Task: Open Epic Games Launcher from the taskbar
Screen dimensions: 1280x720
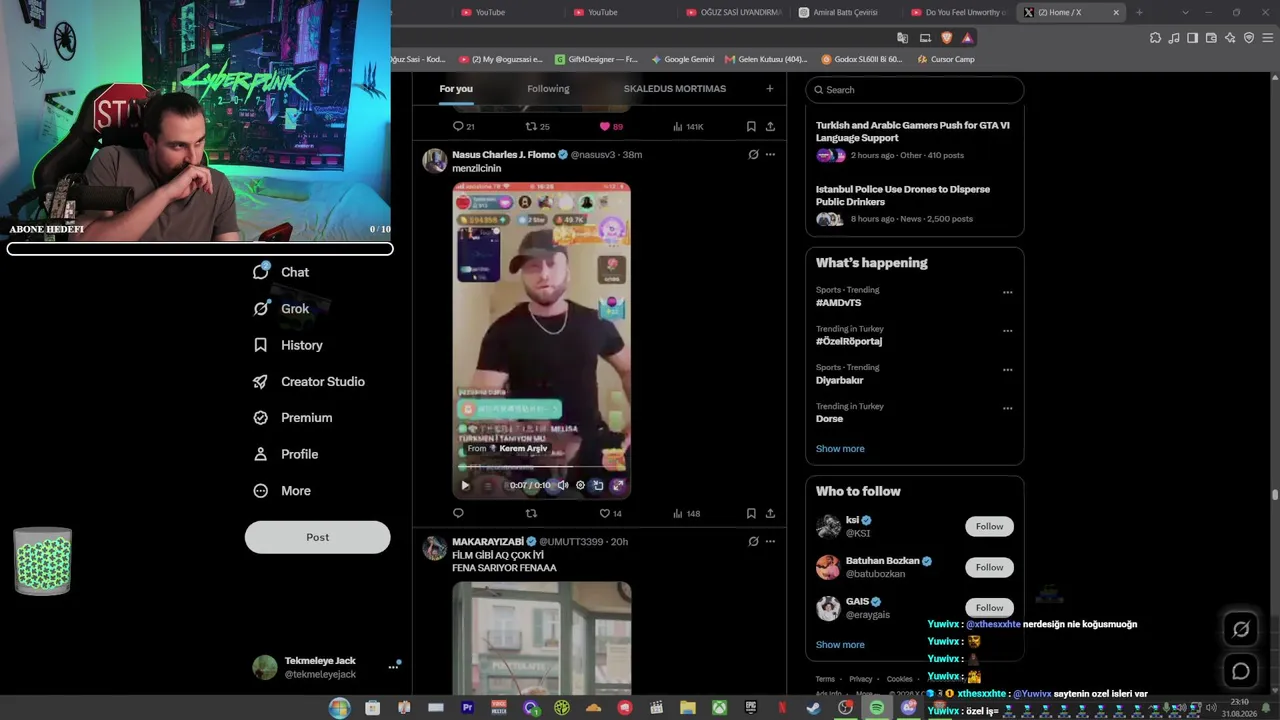Action: pyautogui.click(x=751, y=708)
